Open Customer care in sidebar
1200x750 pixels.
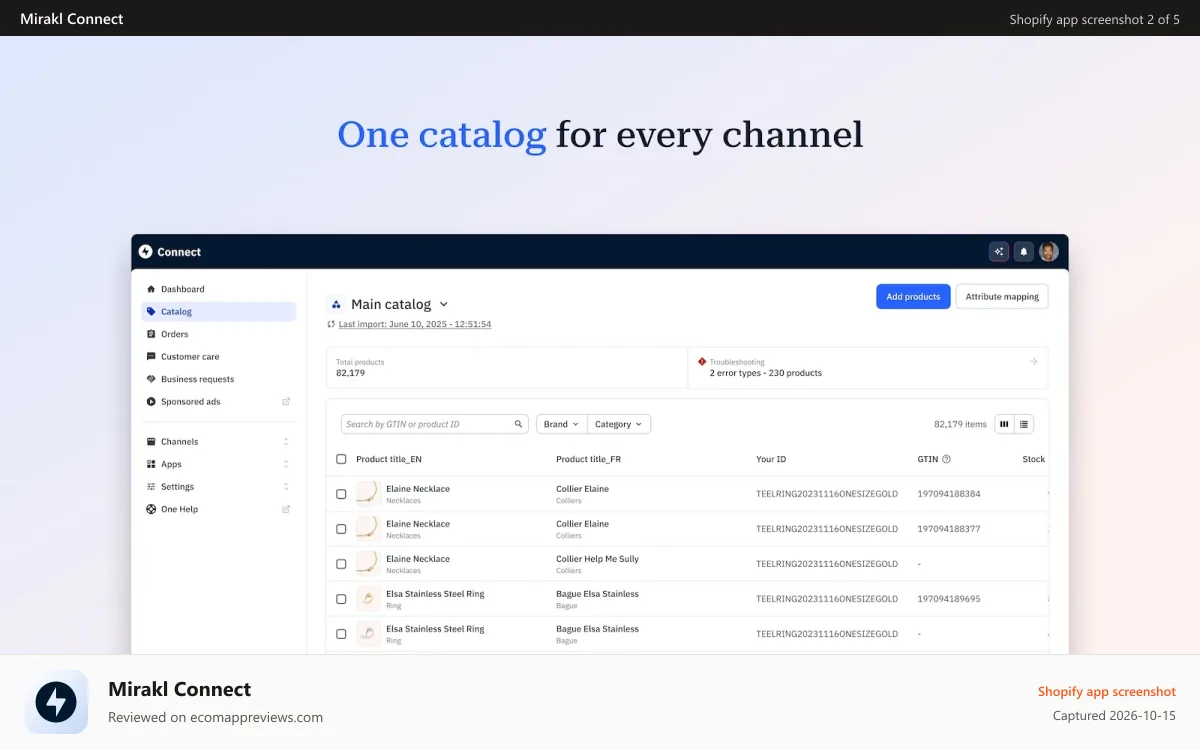point(219,357)
